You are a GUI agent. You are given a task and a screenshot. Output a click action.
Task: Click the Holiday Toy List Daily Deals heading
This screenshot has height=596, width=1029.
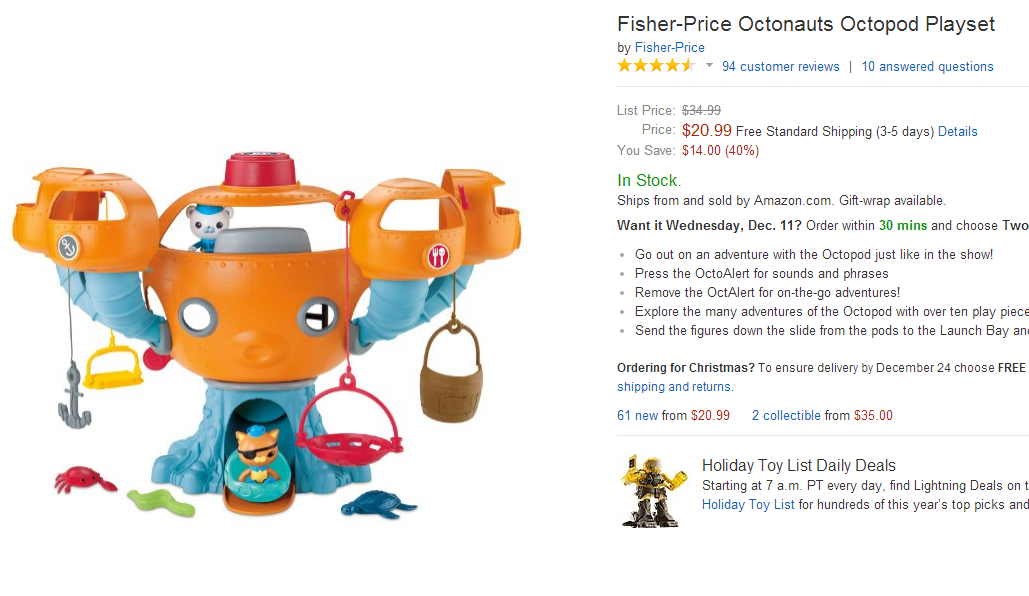coord(798,465)
